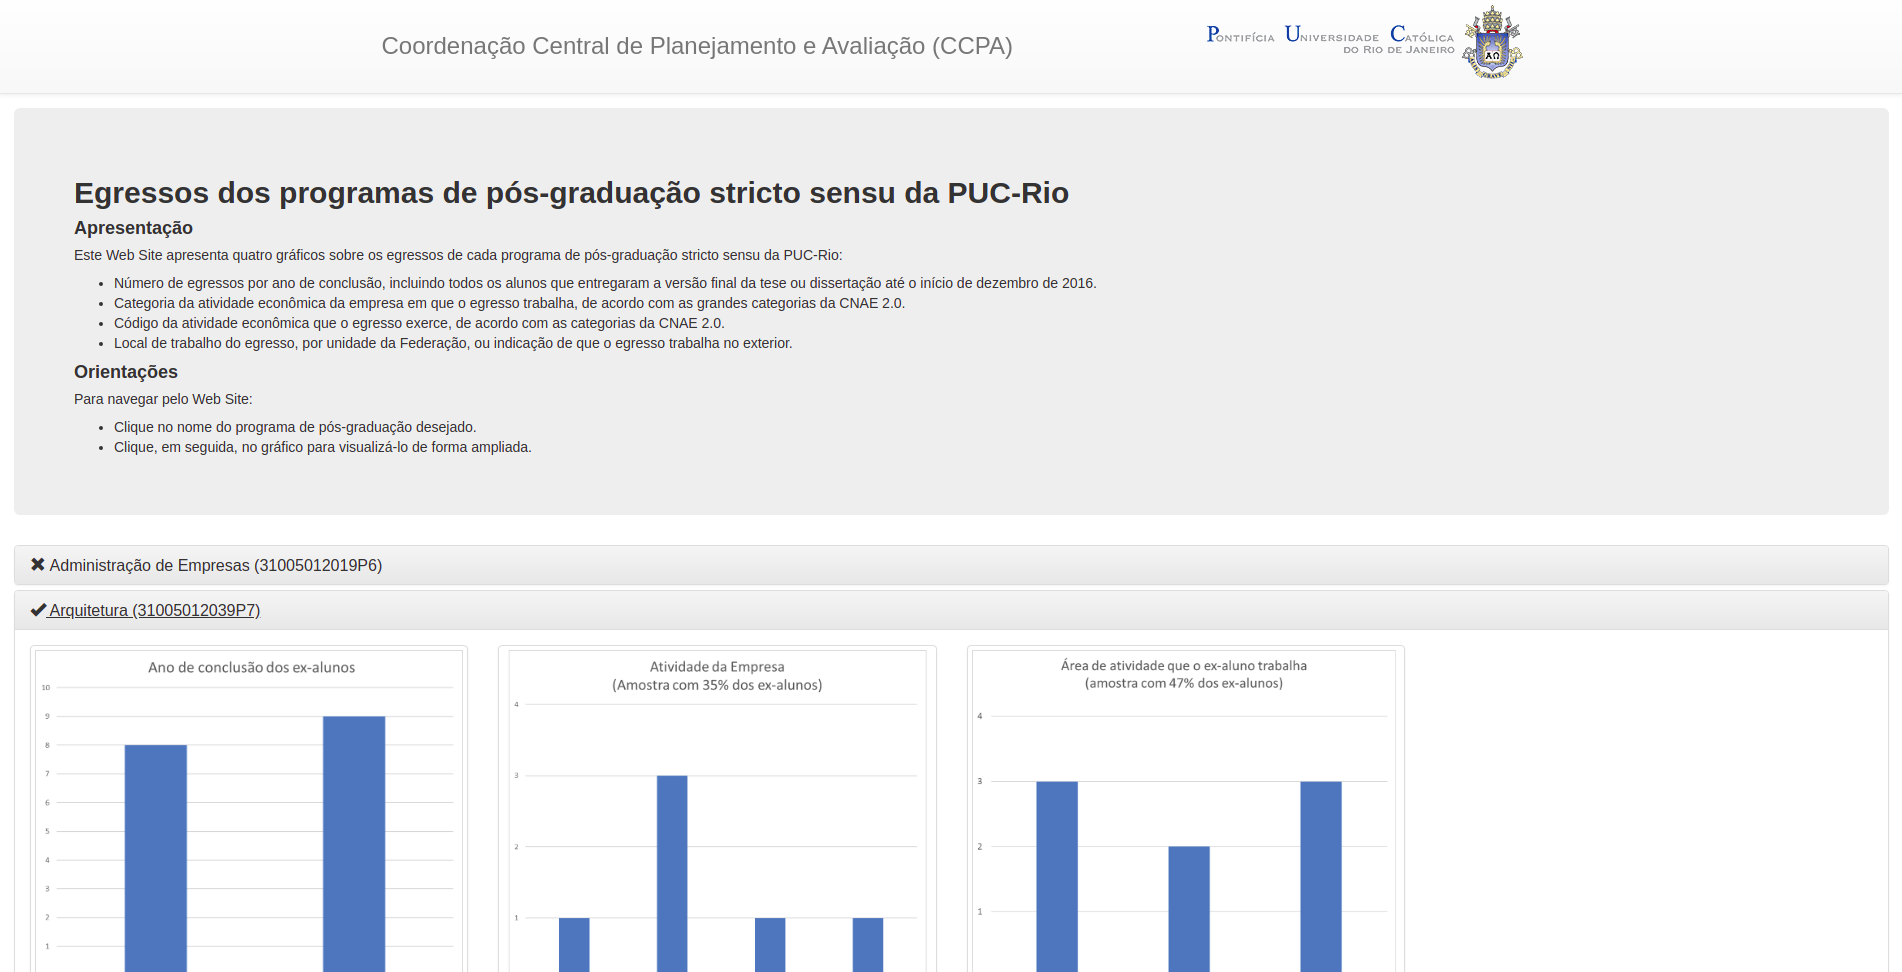The image size is (1902, 972).
Task: Click the Pontifícia Universidade Católica logo text
Action: click(x=1330, y=38)
